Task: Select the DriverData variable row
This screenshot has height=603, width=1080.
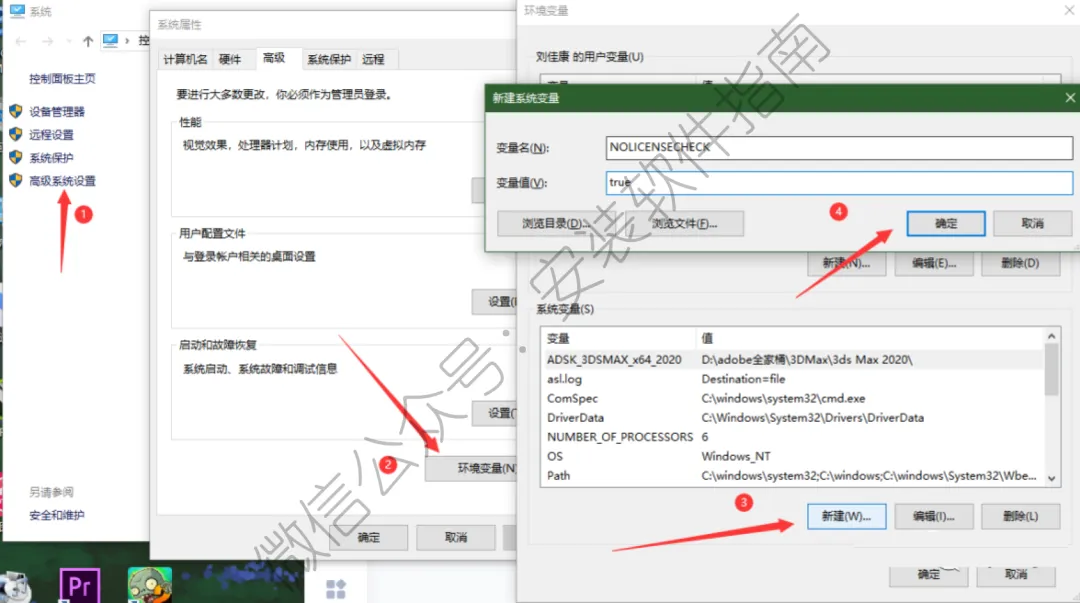Action: click(x=793, y=418)
